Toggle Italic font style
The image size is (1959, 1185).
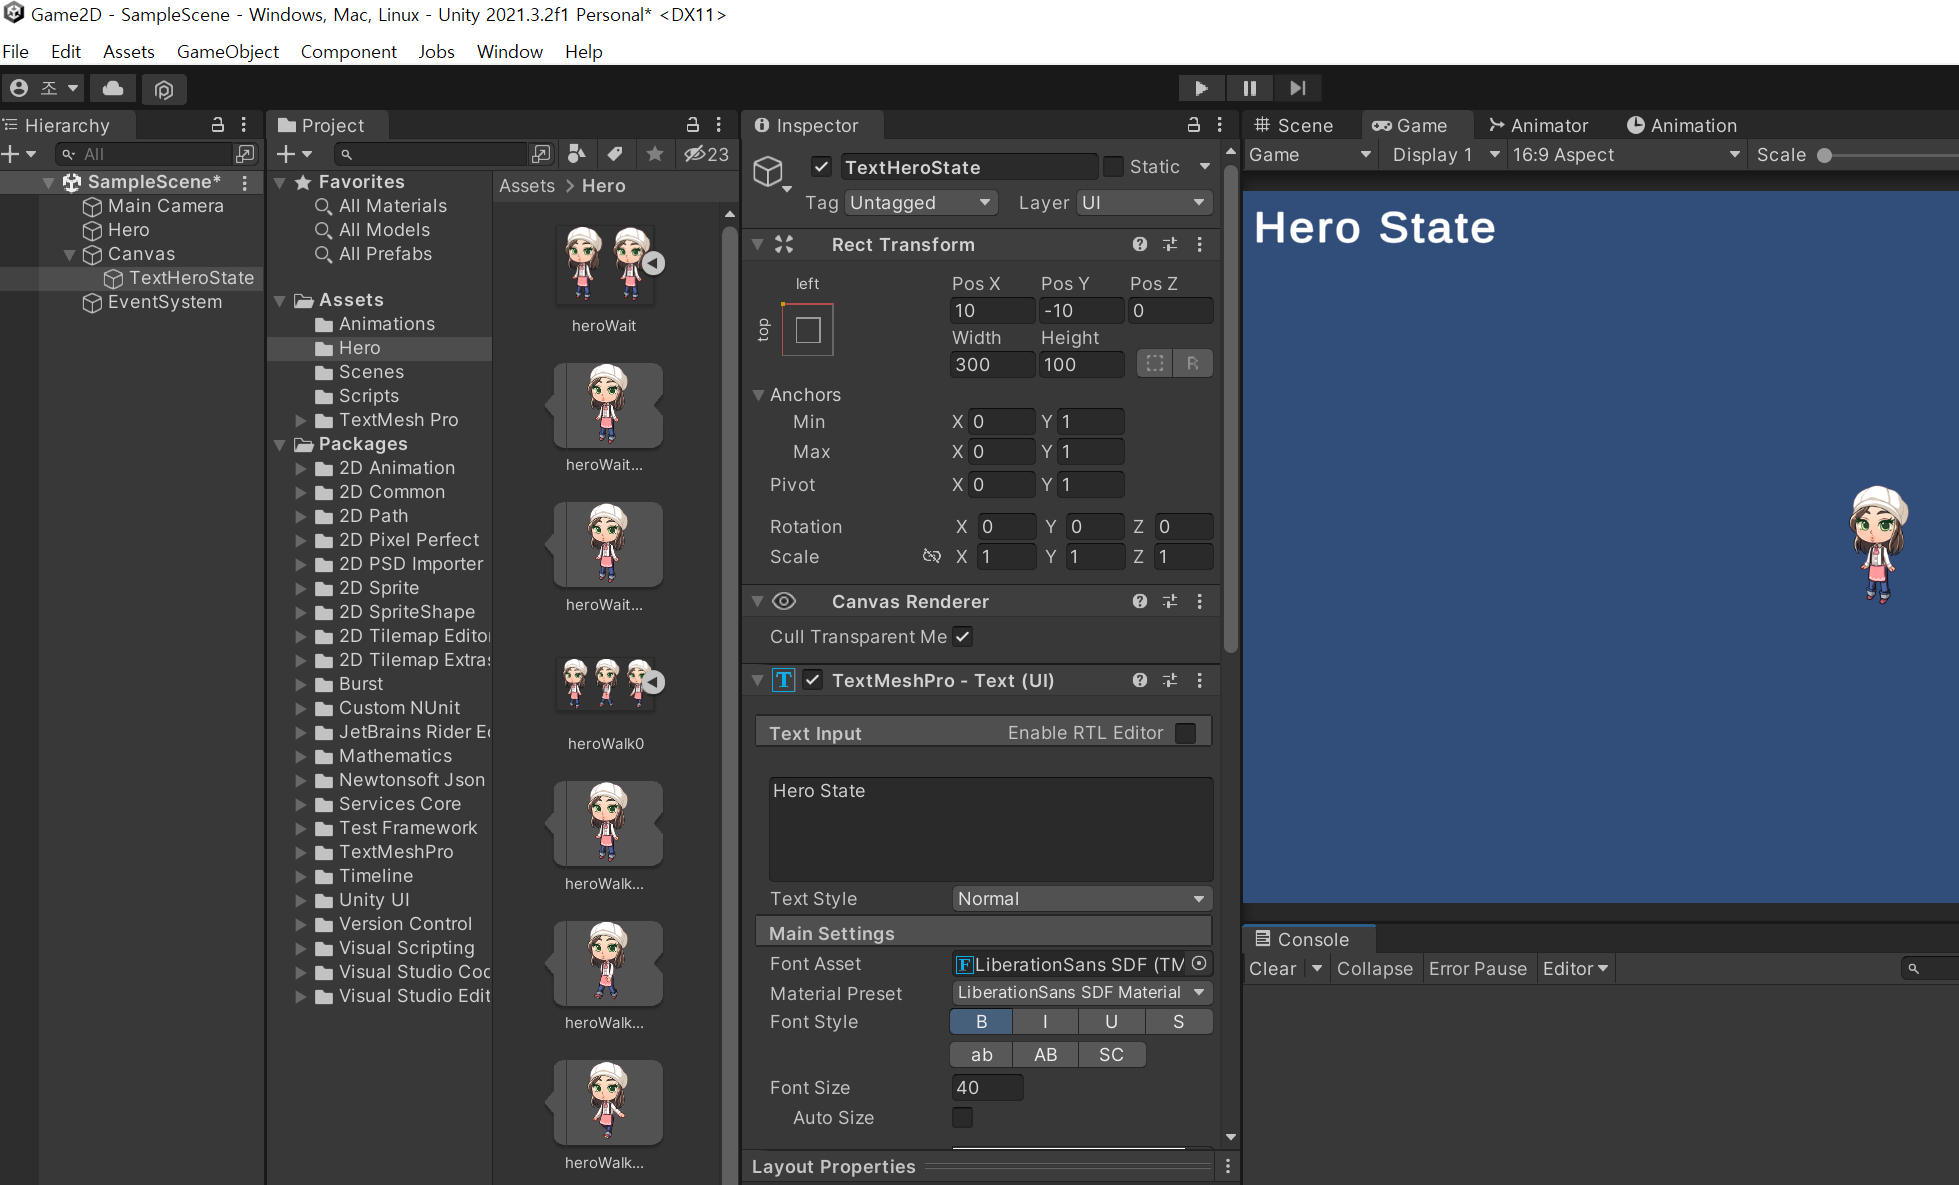(x=1046, y=1022)
